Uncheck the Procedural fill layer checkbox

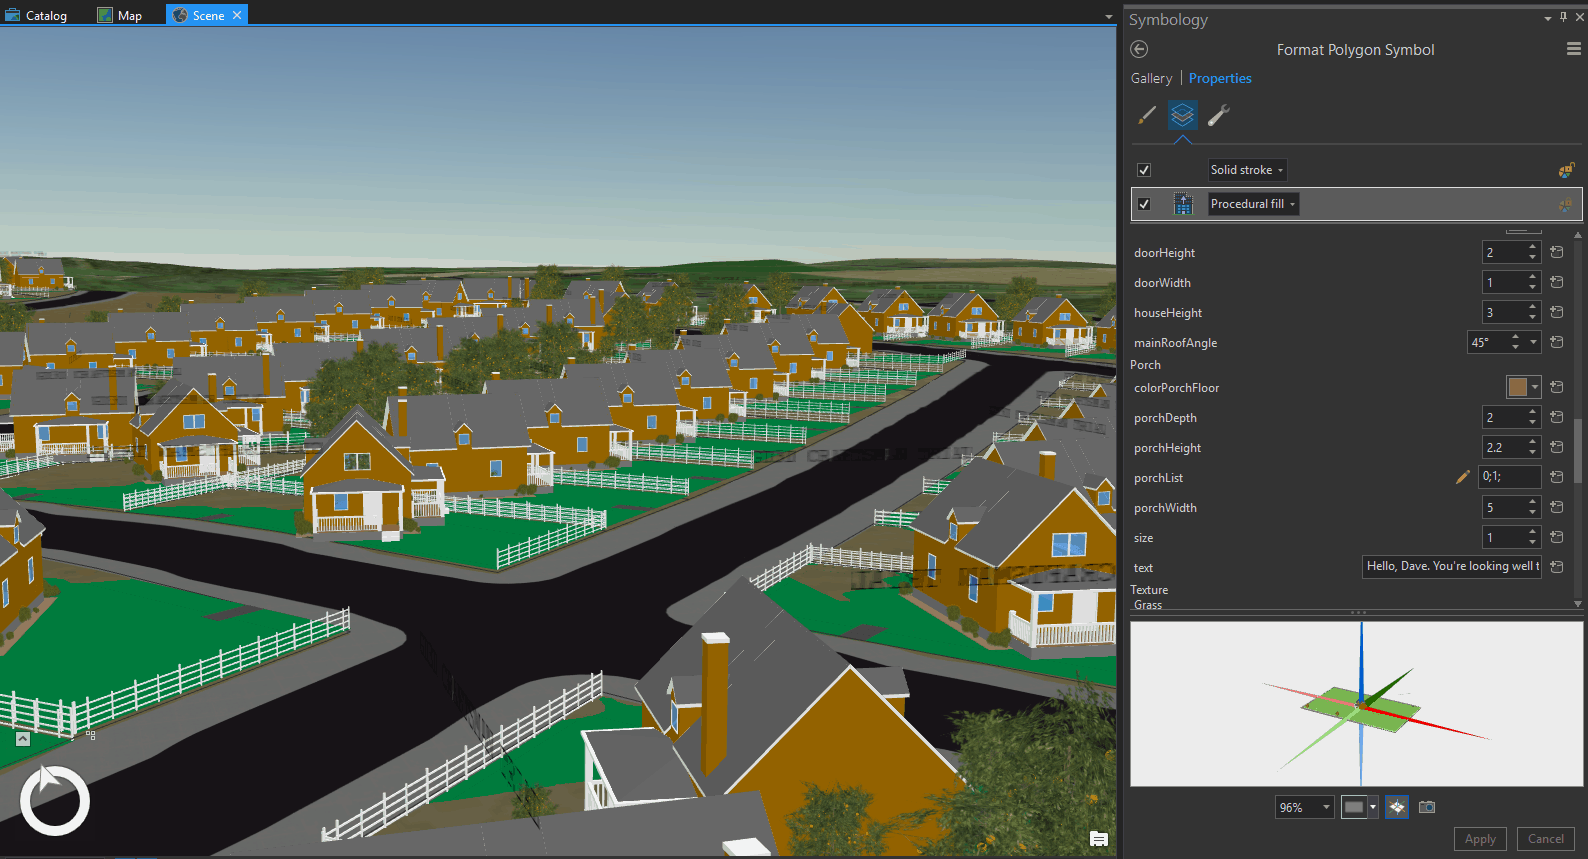tap(1144, 204)
